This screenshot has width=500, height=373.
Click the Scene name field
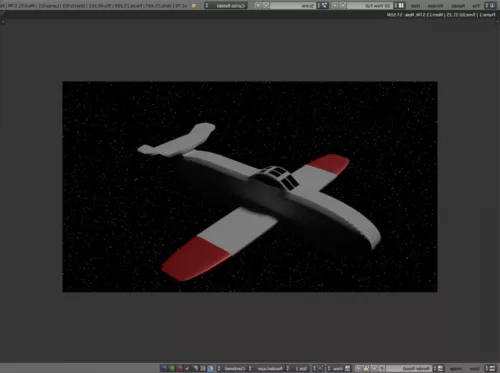click(293, 6)
